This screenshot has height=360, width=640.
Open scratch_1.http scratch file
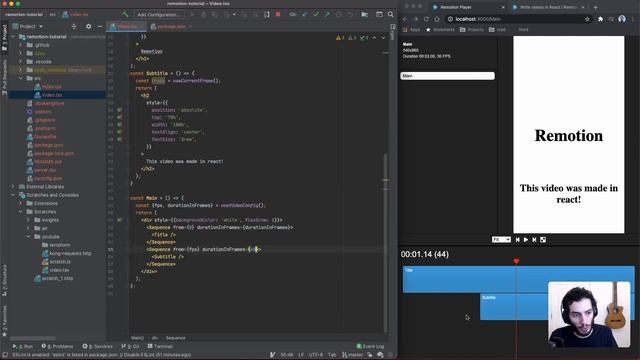pos(54,278)
